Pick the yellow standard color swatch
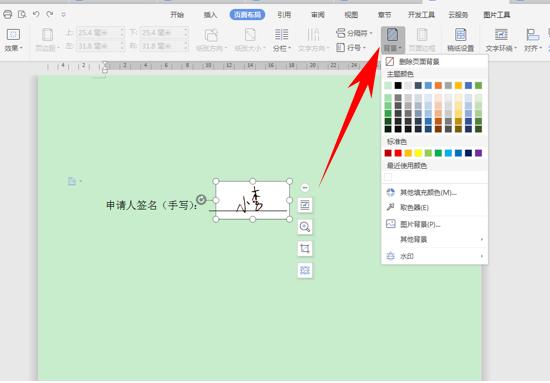 click(418, 153)
